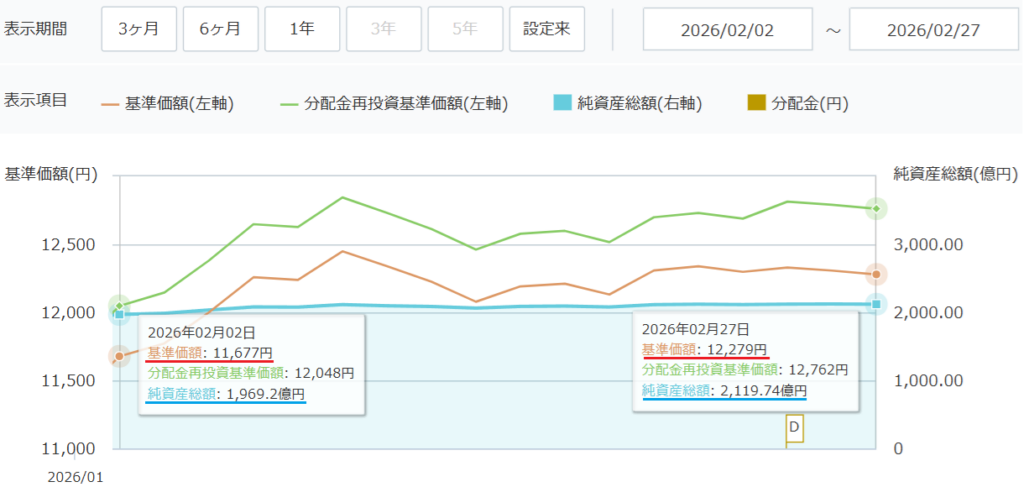Click the green start marker of reinvested line

pyautogui.click(x=119, y=306)
